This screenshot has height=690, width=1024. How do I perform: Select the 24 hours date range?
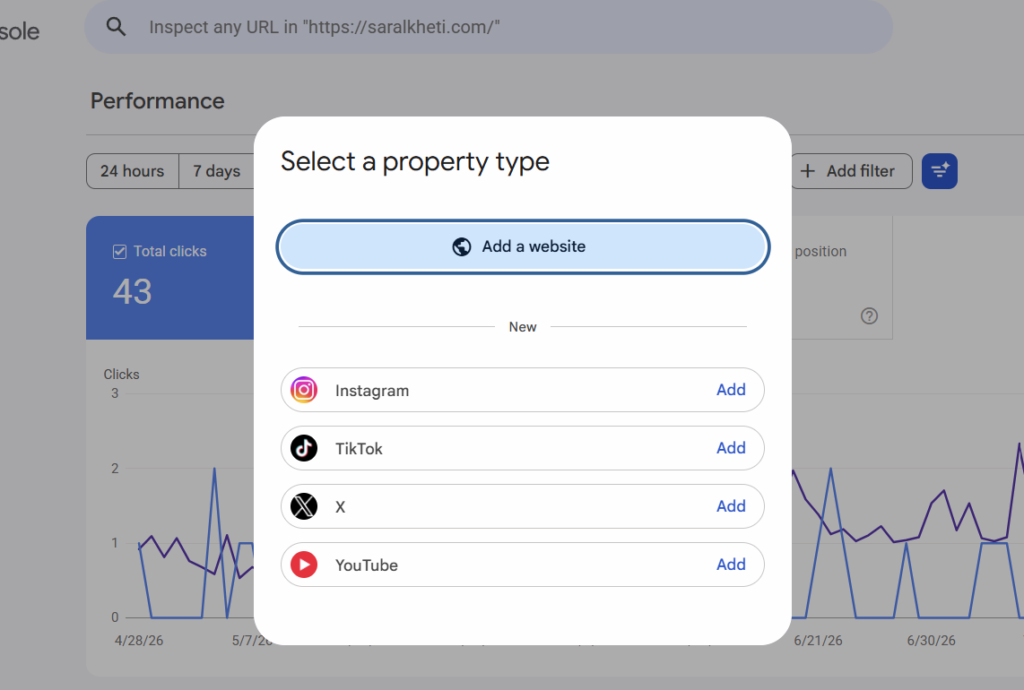[x=132, y=171]
